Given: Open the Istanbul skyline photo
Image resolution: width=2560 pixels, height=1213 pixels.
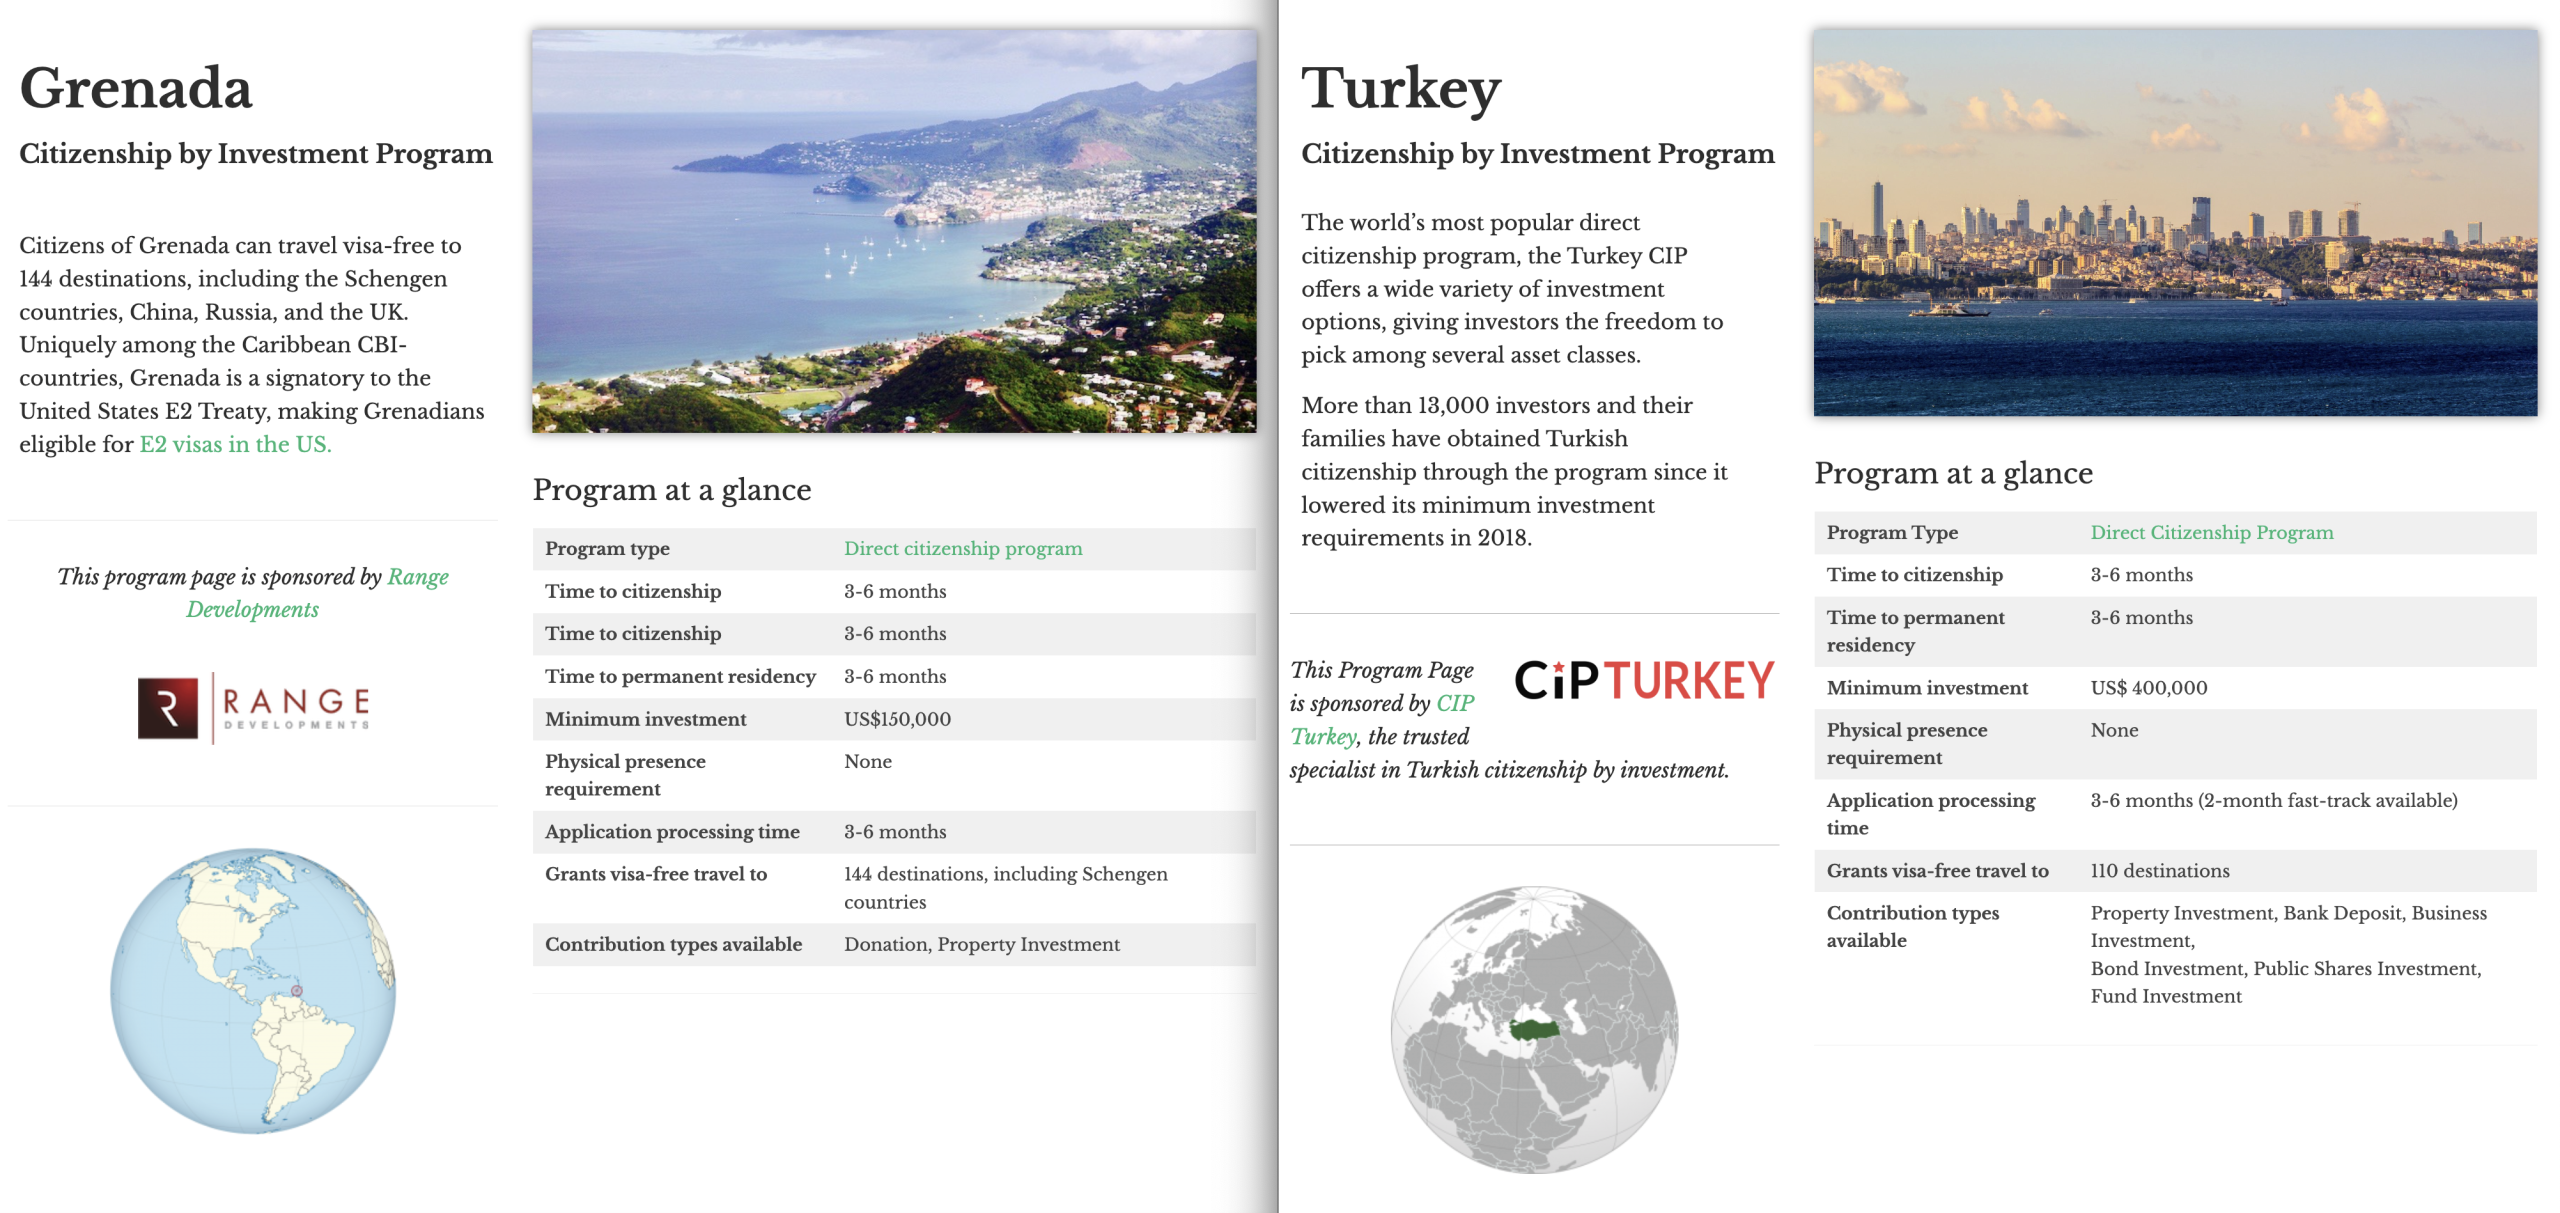Looking at the screenshot, I should click(2175, 222).
